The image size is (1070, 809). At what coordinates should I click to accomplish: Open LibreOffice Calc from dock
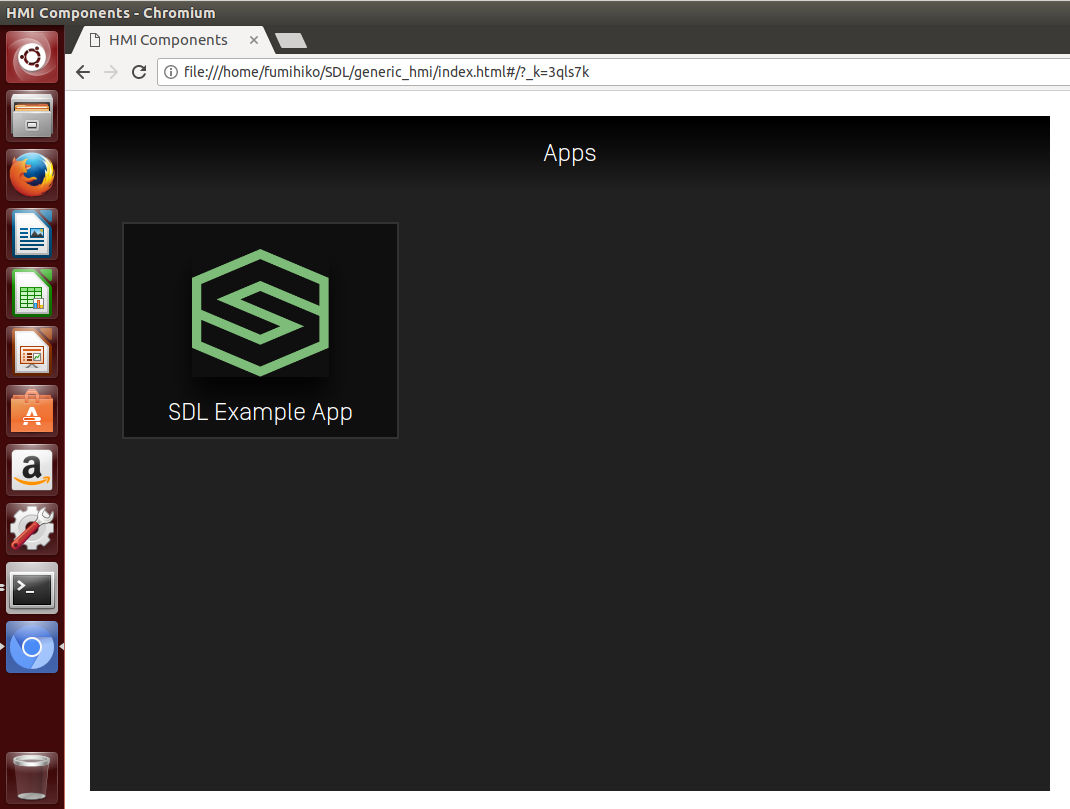pos(32,293)
